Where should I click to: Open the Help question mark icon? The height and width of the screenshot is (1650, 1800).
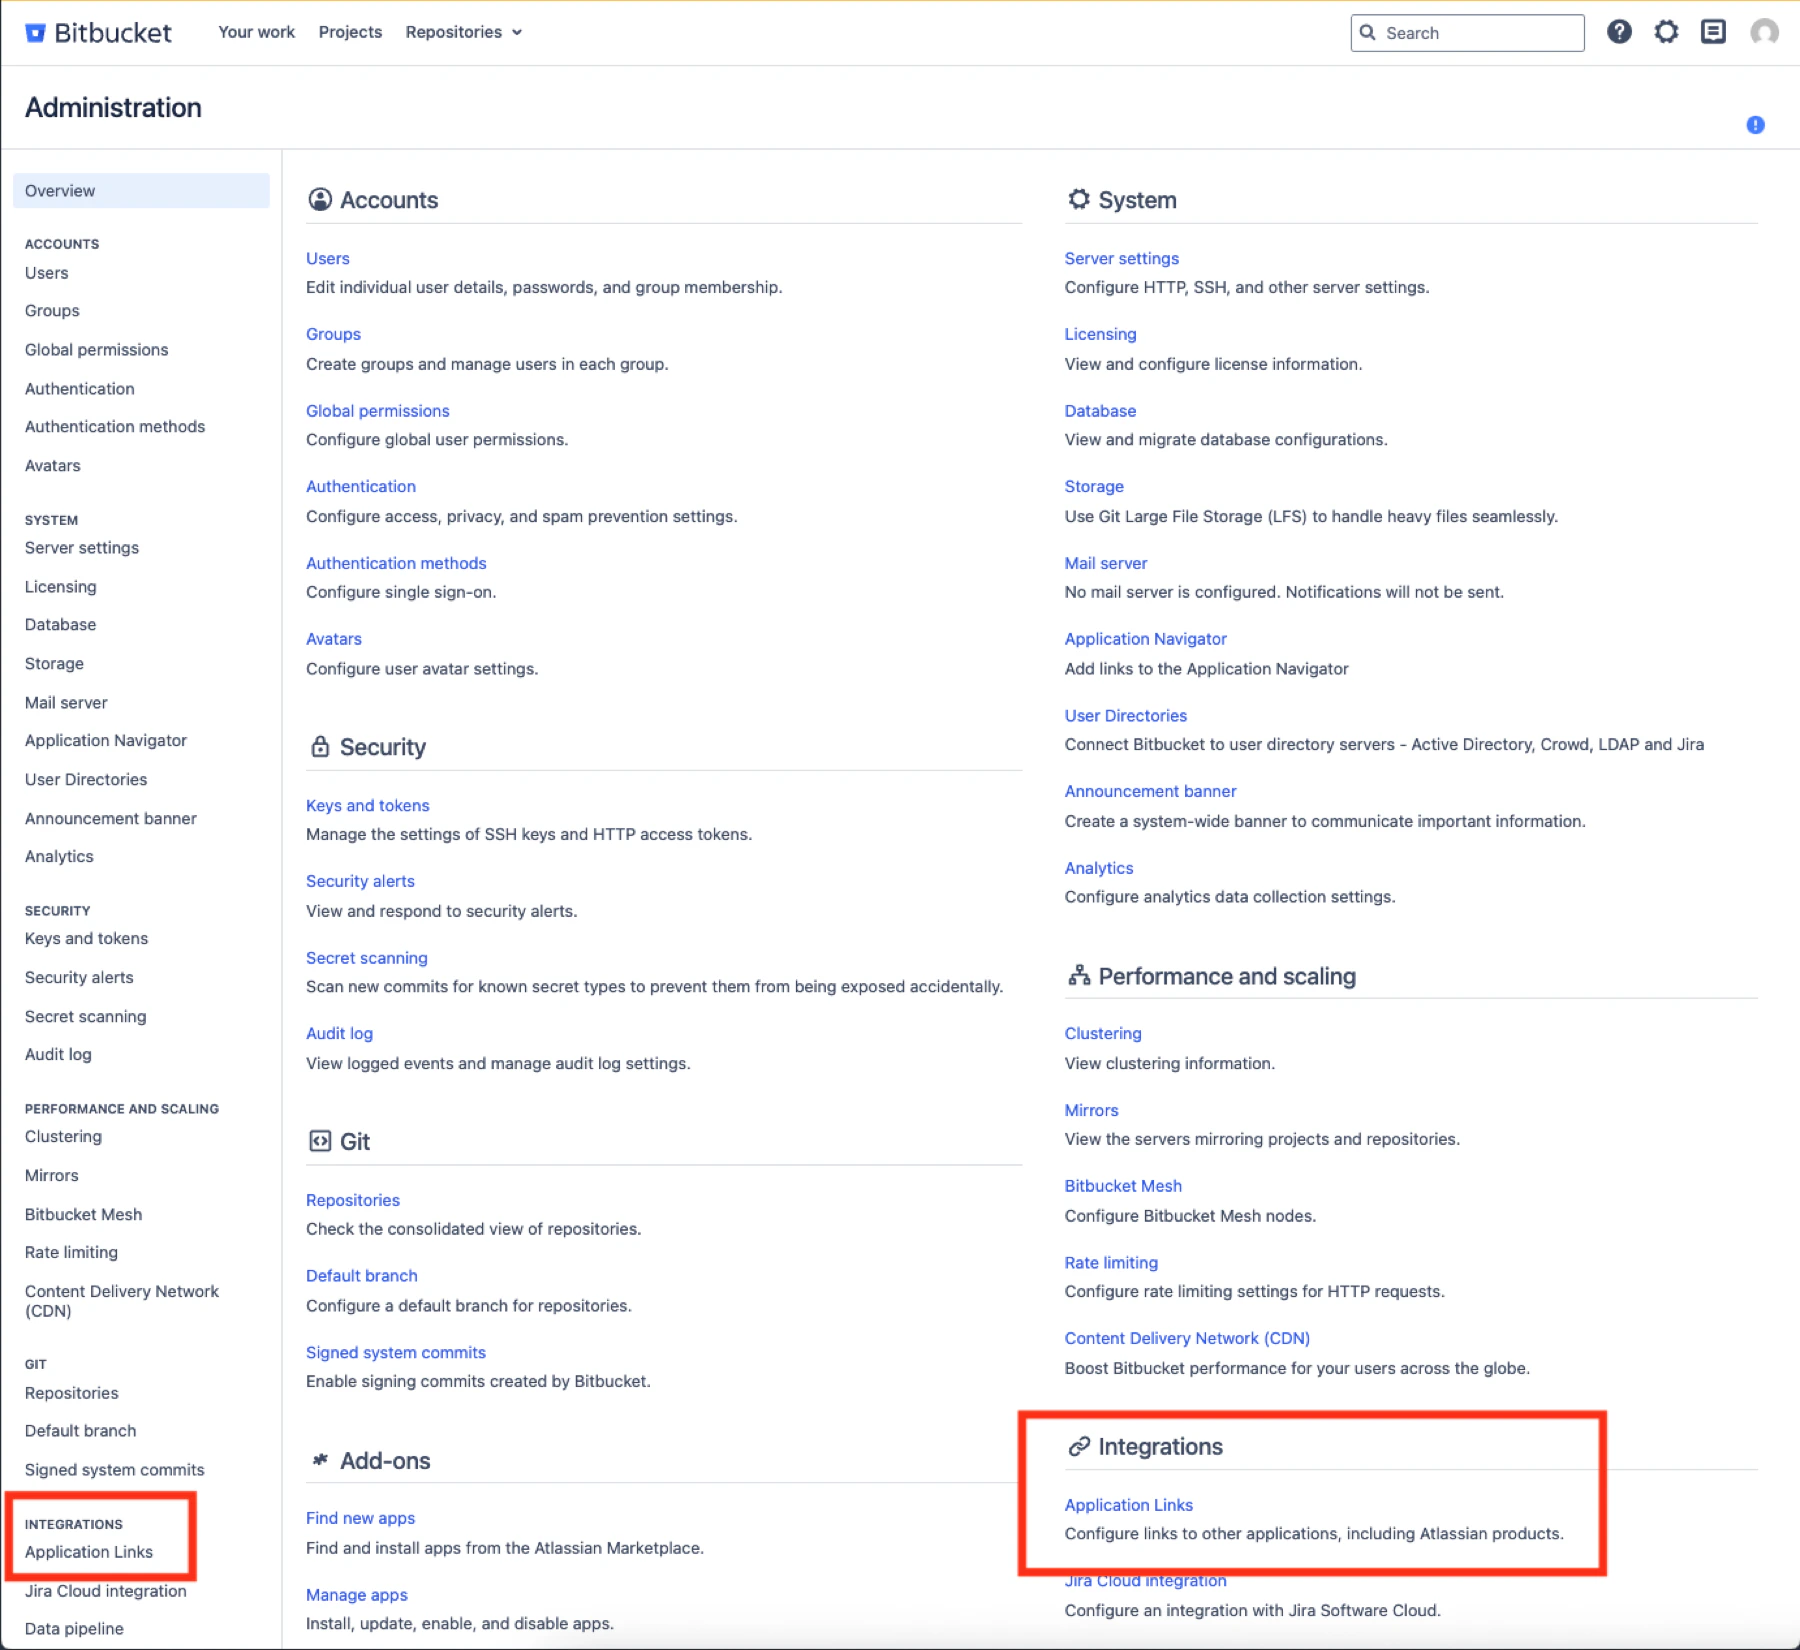(x=1619, y=32)
